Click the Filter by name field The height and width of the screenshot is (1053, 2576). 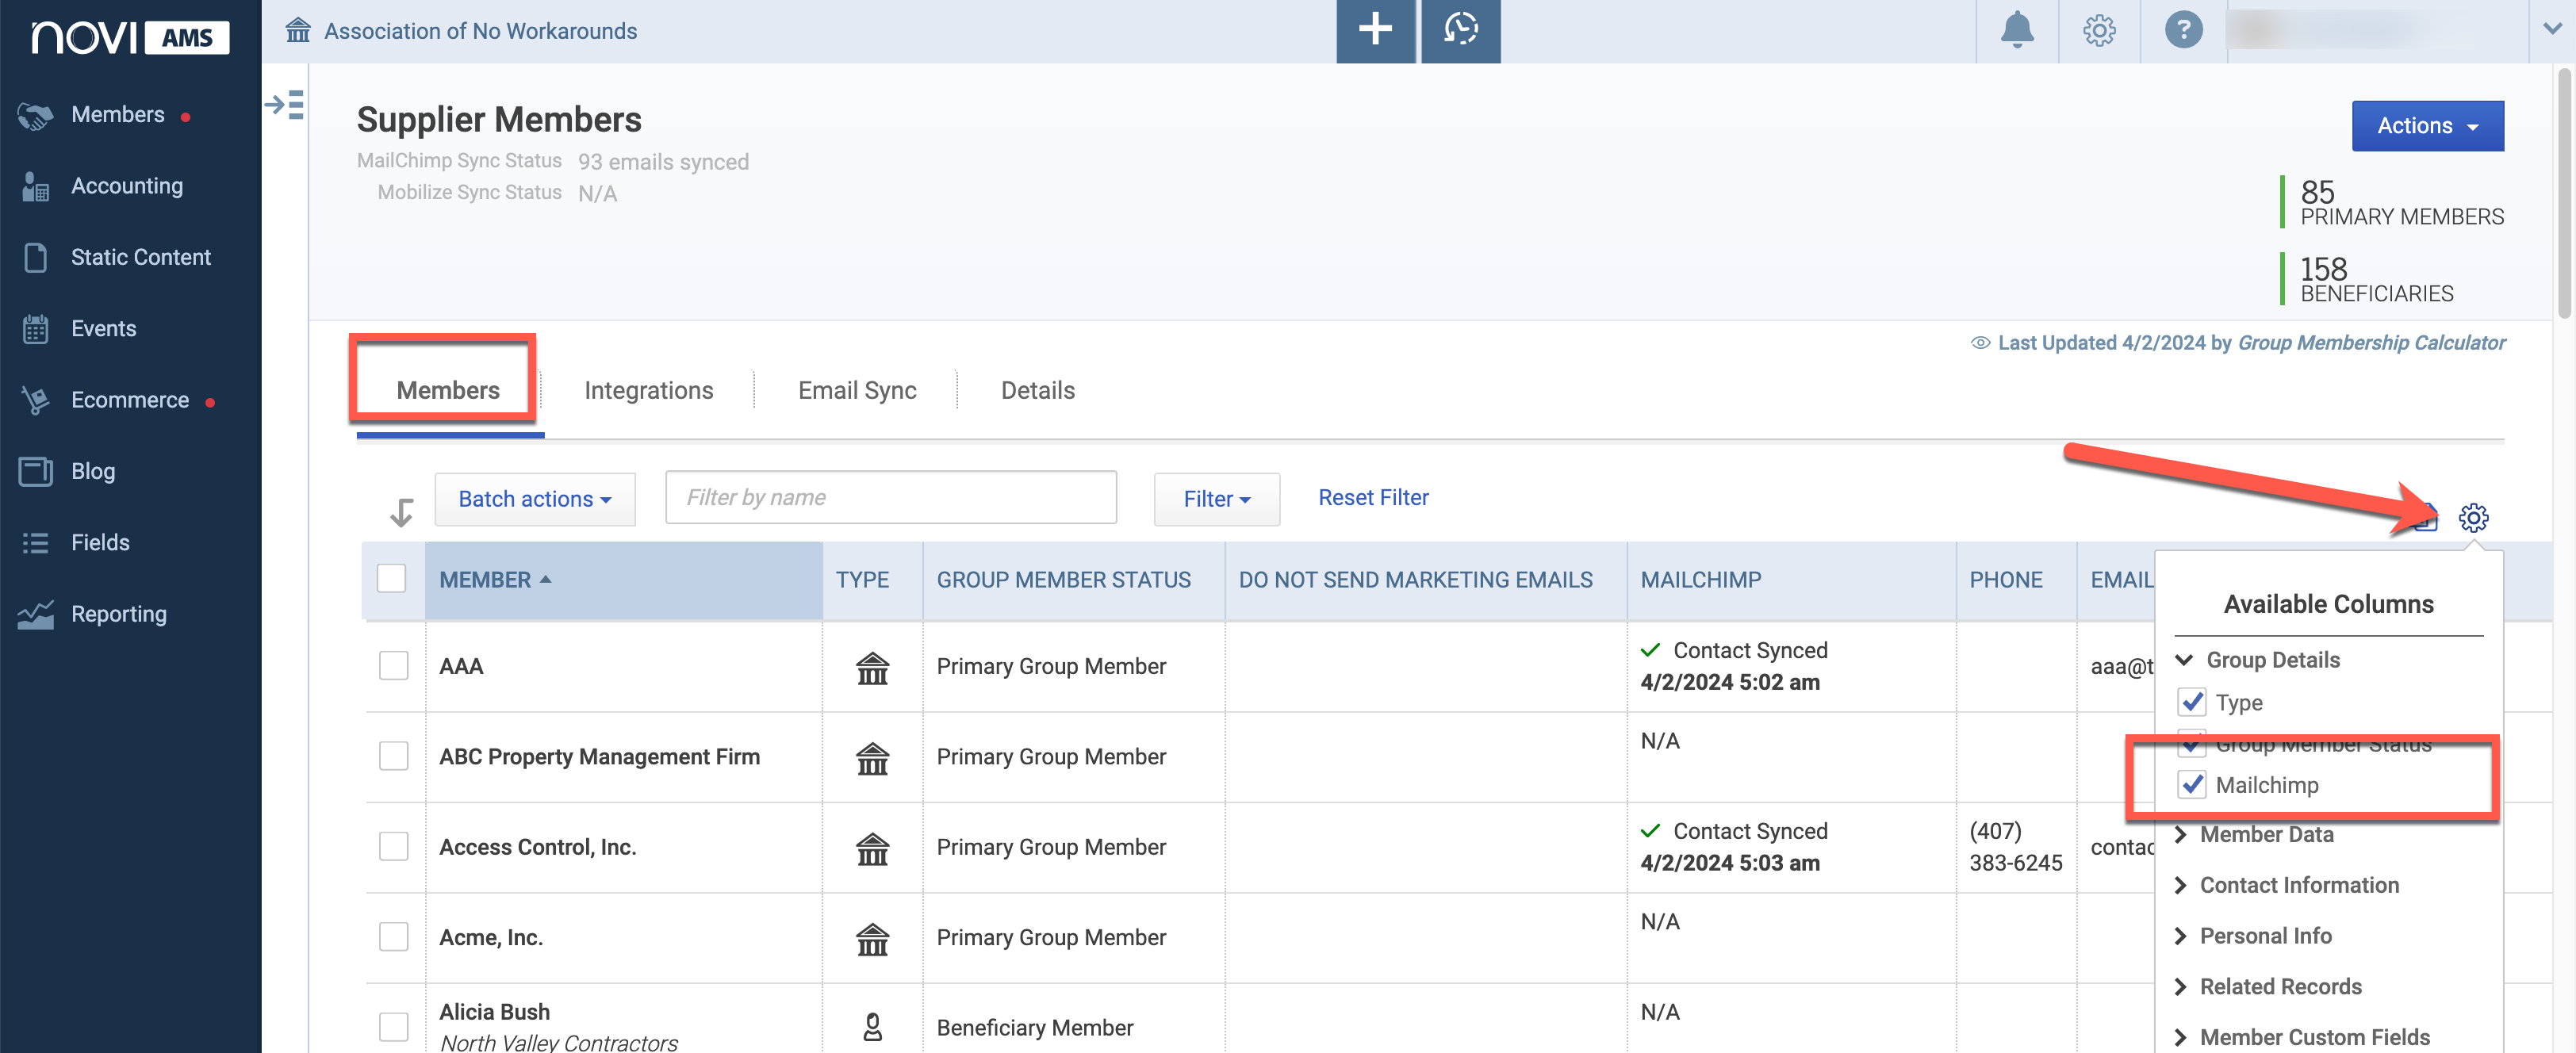[x=890, y=497]
